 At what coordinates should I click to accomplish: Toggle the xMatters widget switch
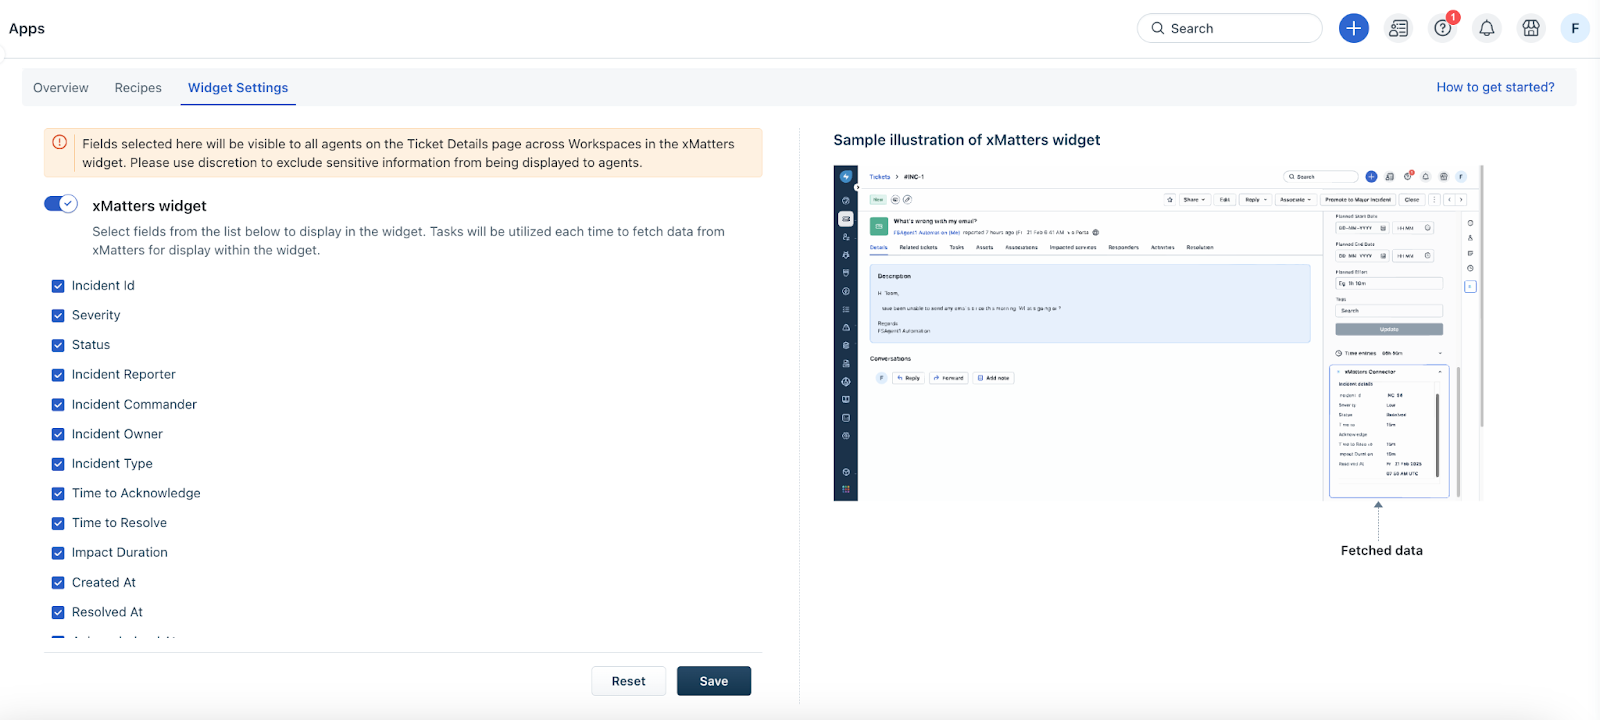[x=61, y=204]
